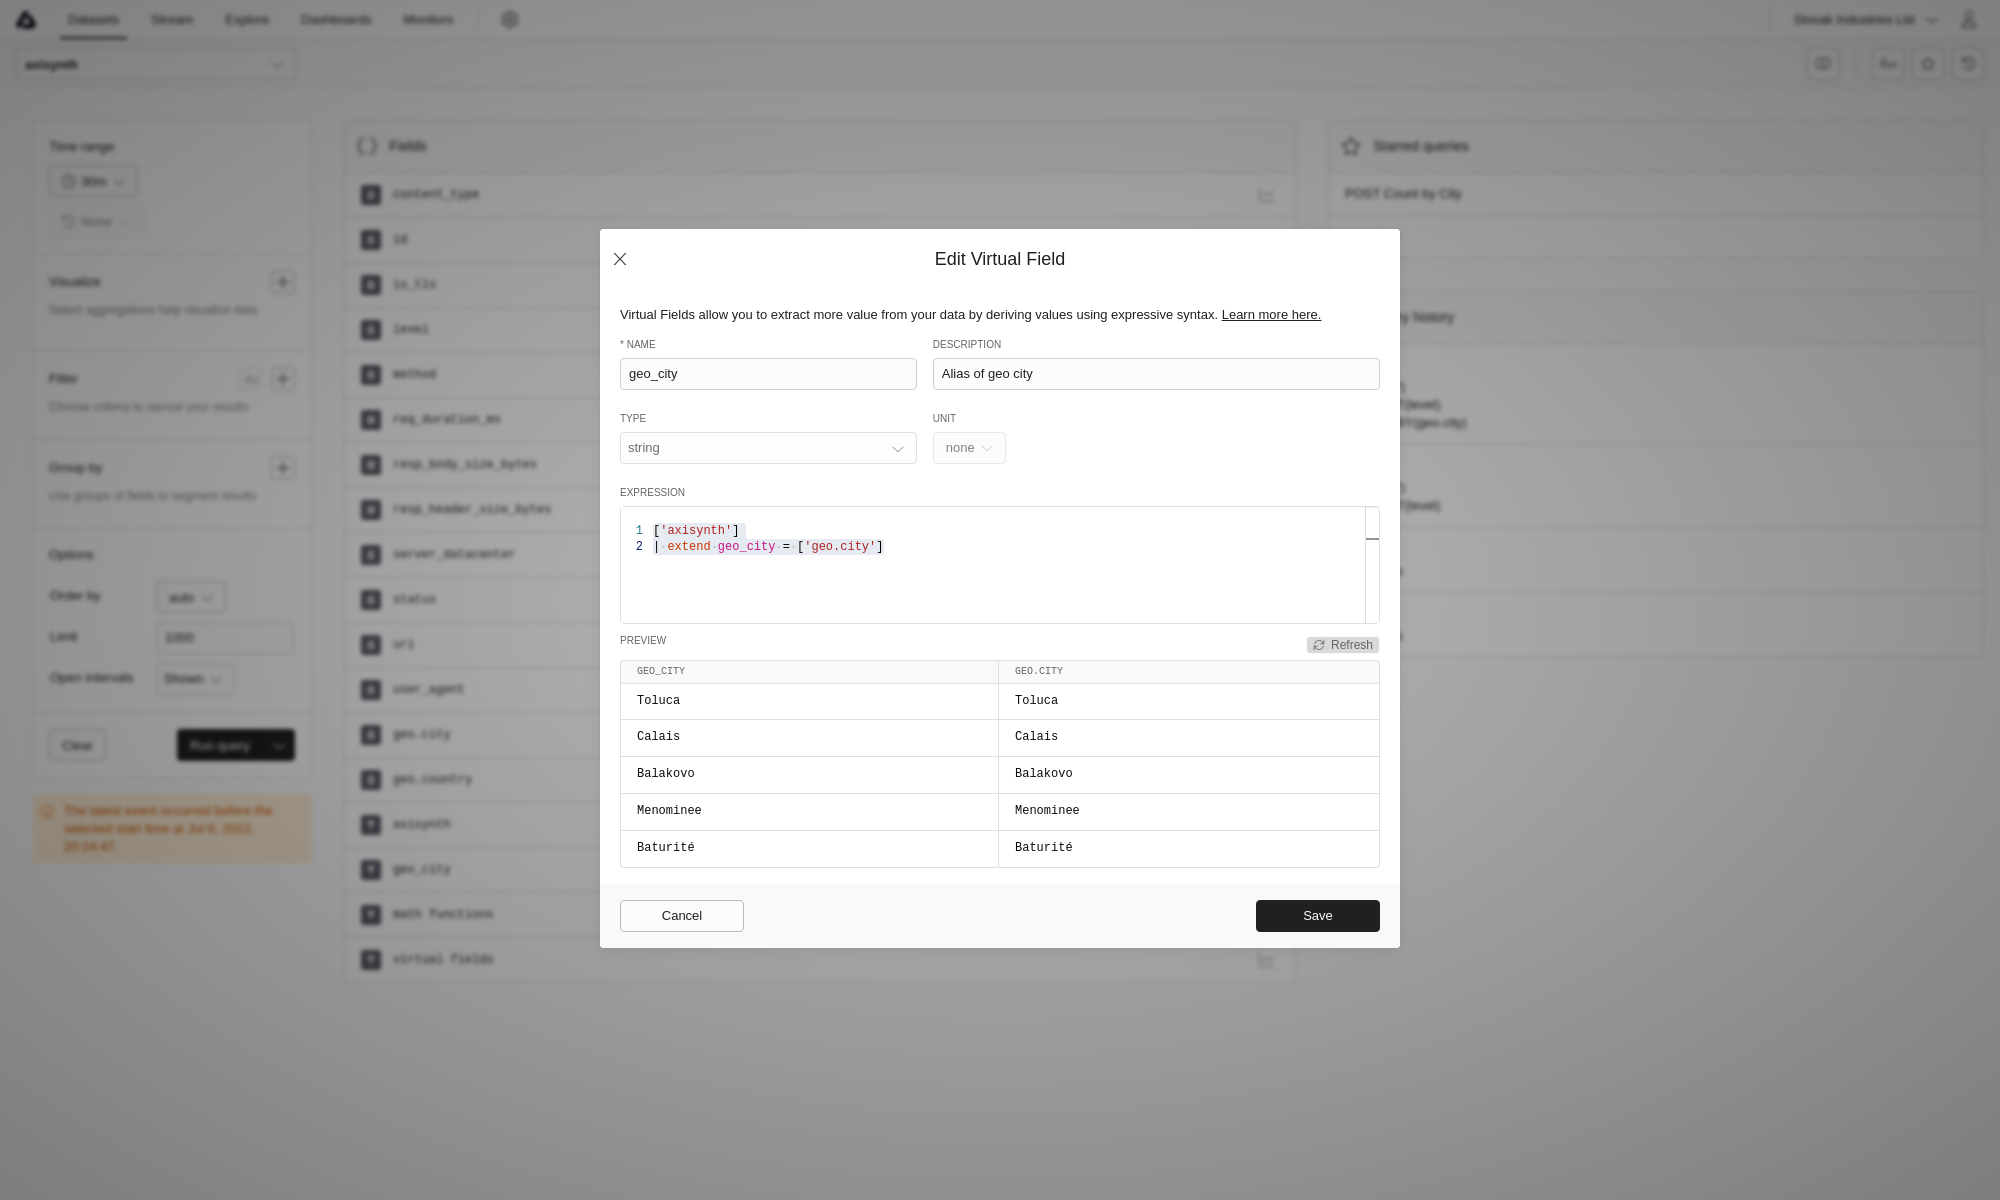Click the Description input field

coord(1155,374)
